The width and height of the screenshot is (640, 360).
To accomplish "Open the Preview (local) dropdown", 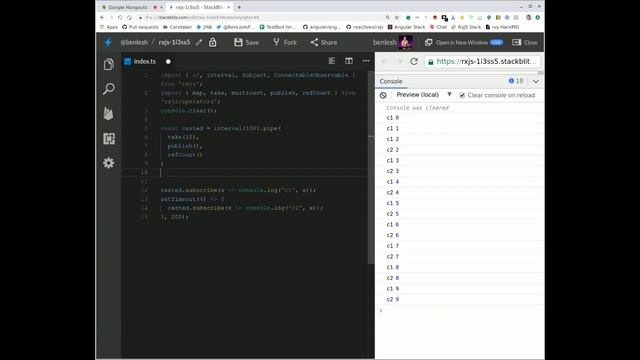I will click(424, 95).
